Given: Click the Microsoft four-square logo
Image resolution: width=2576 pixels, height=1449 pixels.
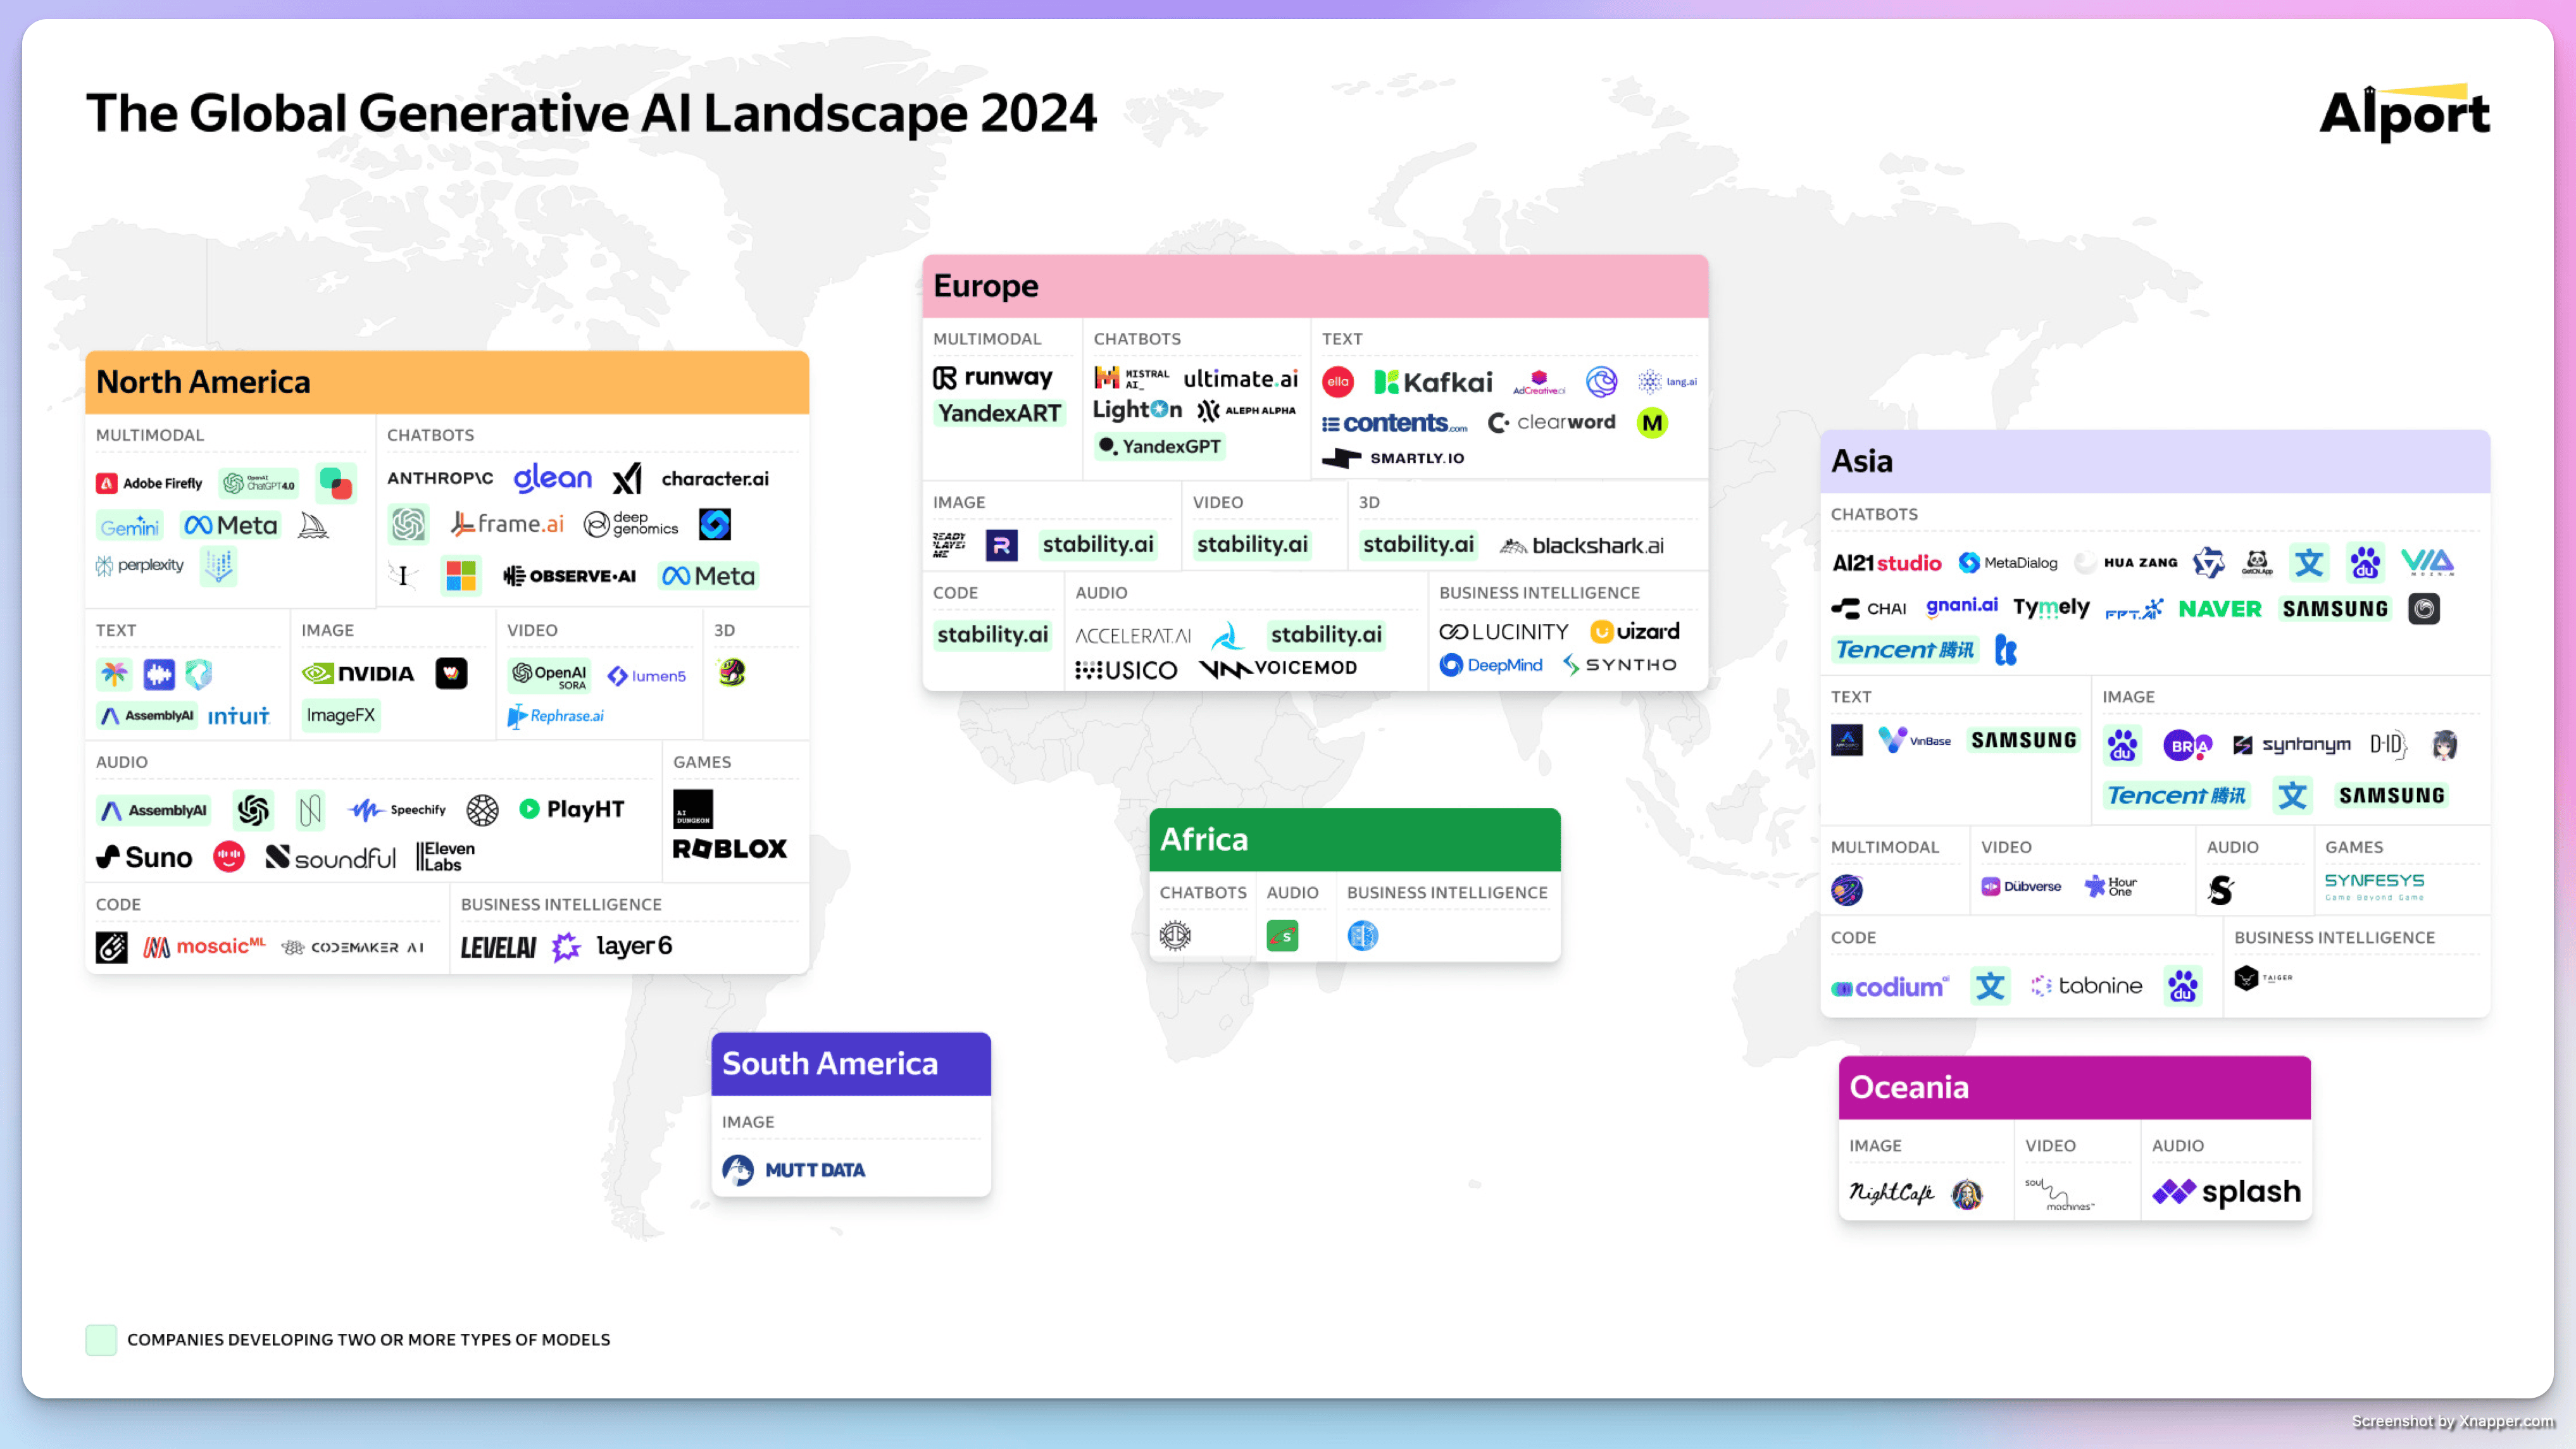Looking at the screenshot, I should (x=461, y=576).
